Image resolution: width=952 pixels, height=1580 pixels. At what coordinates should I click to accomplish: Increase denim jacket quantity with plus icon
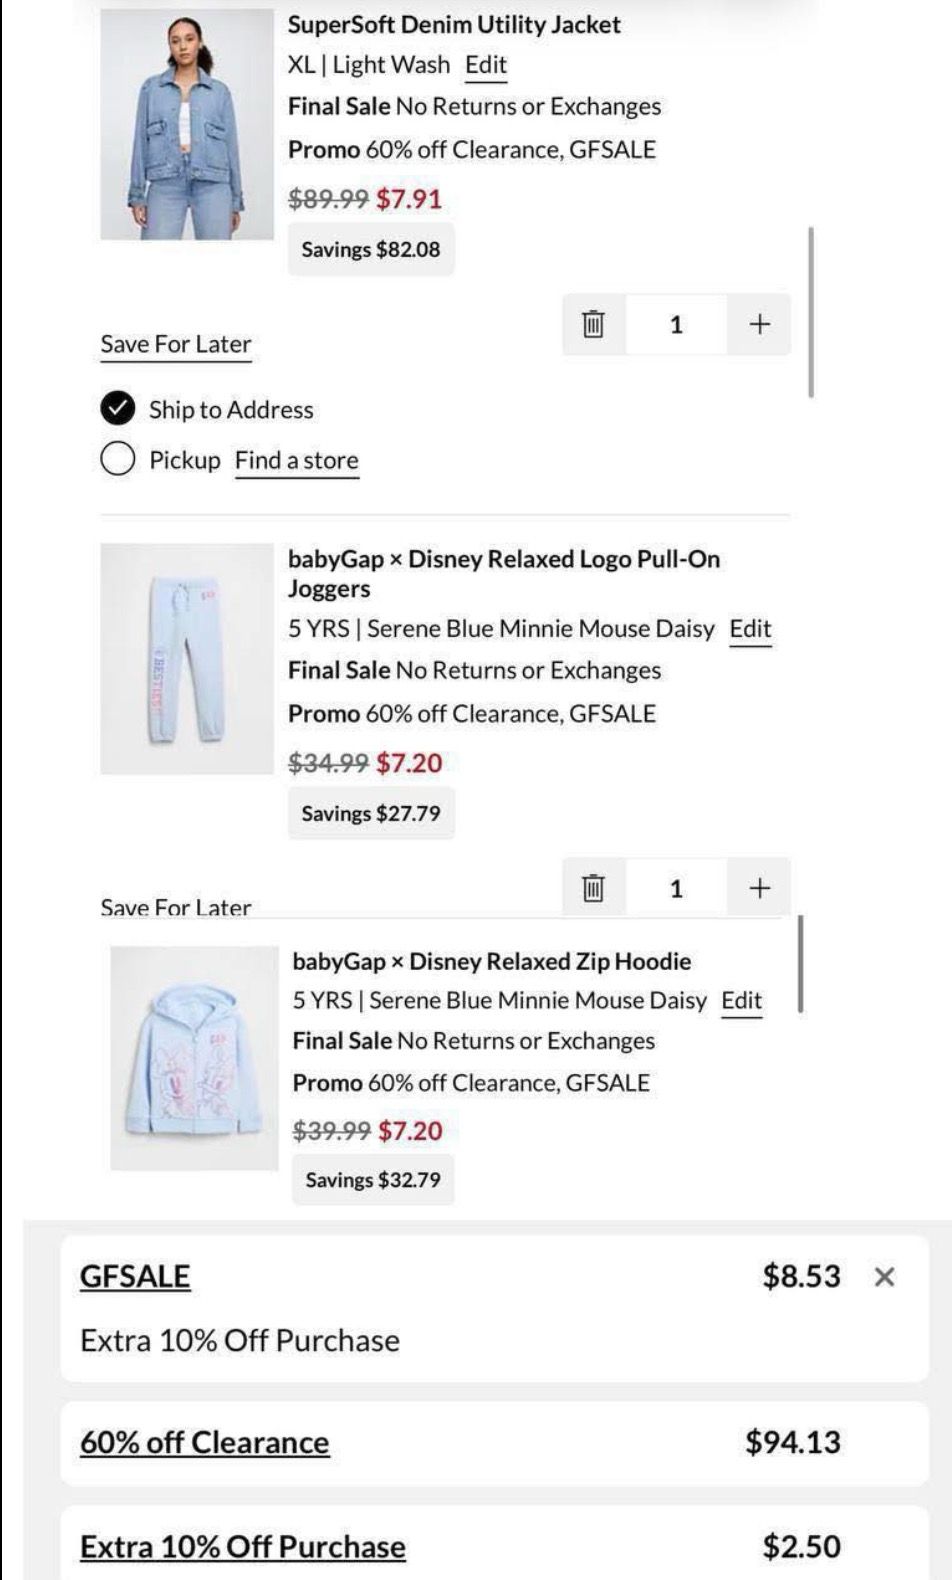[759, 324]
